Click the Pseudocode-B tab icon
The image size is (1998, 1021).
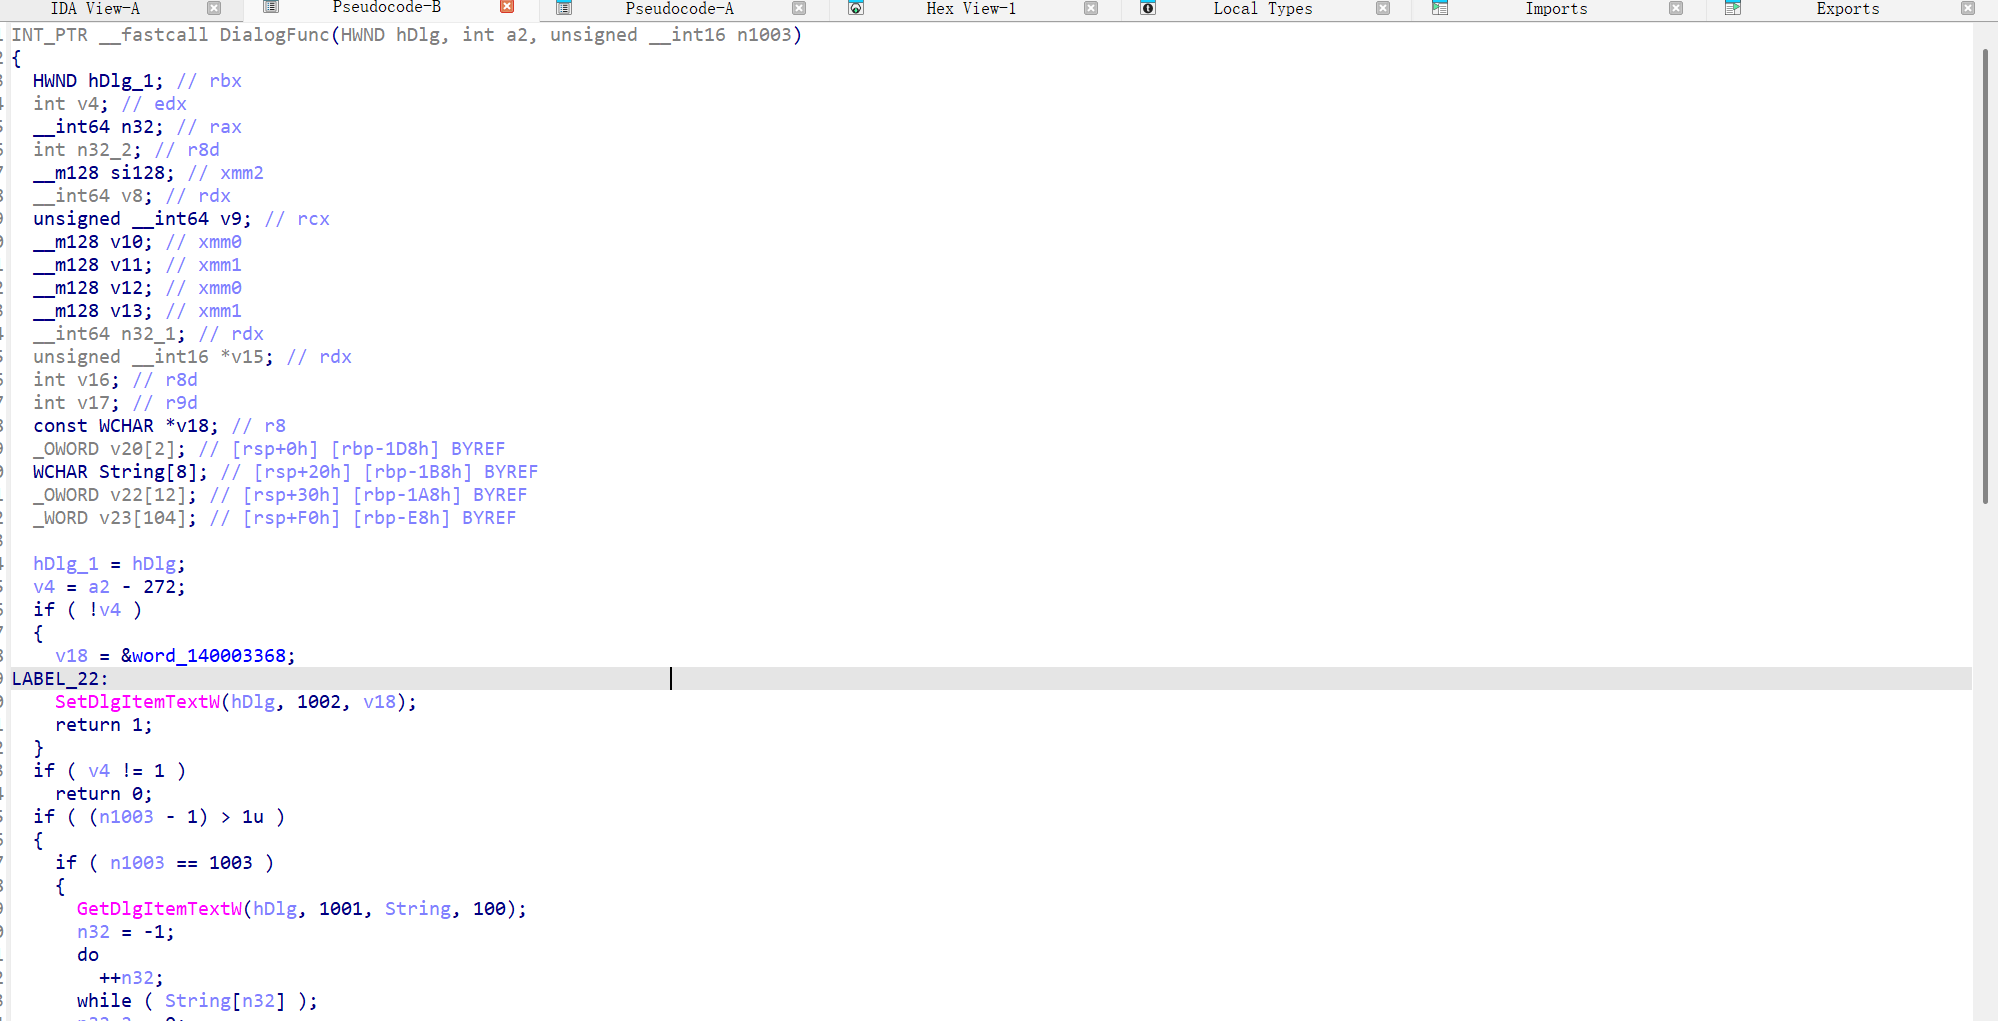(x=270, y=7)
